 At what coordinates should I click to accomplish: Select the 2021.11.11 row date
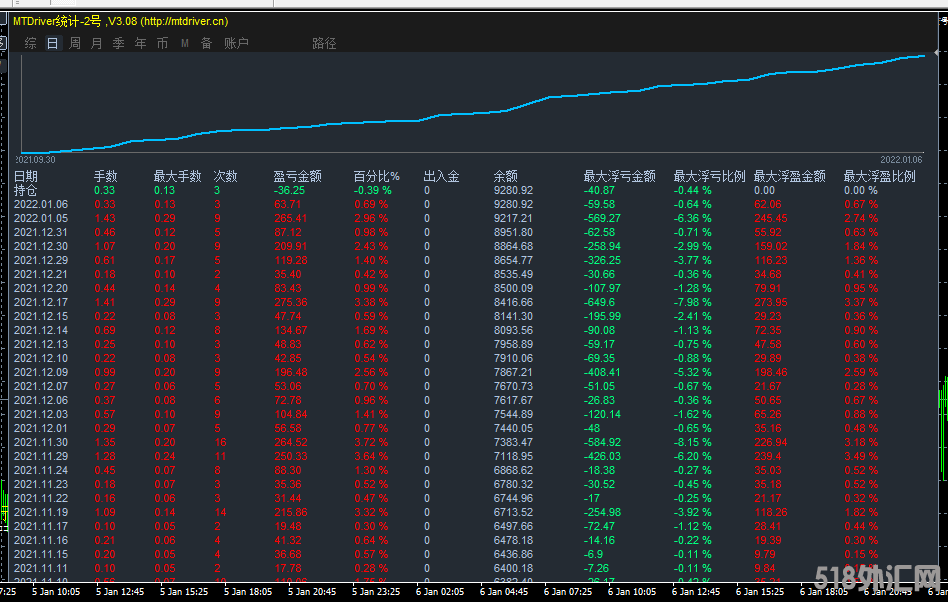pos(41,568)
